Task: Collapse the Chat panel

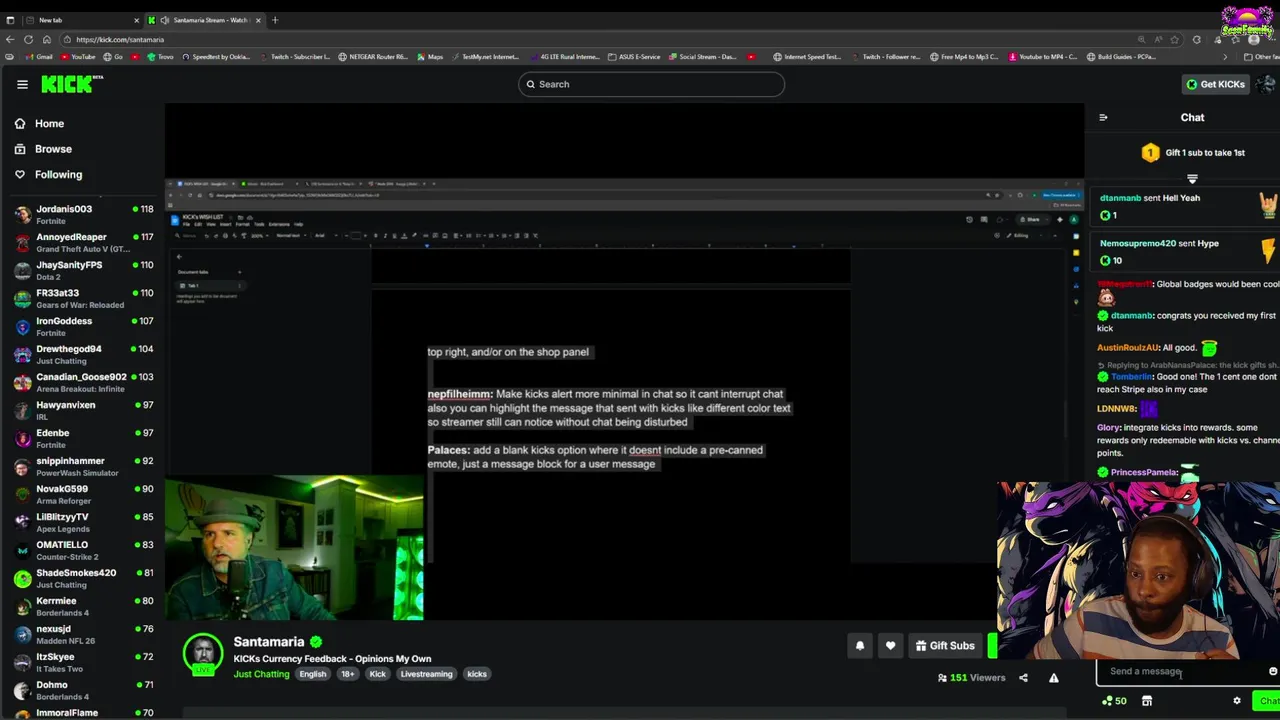Action: click(1103, 117)
